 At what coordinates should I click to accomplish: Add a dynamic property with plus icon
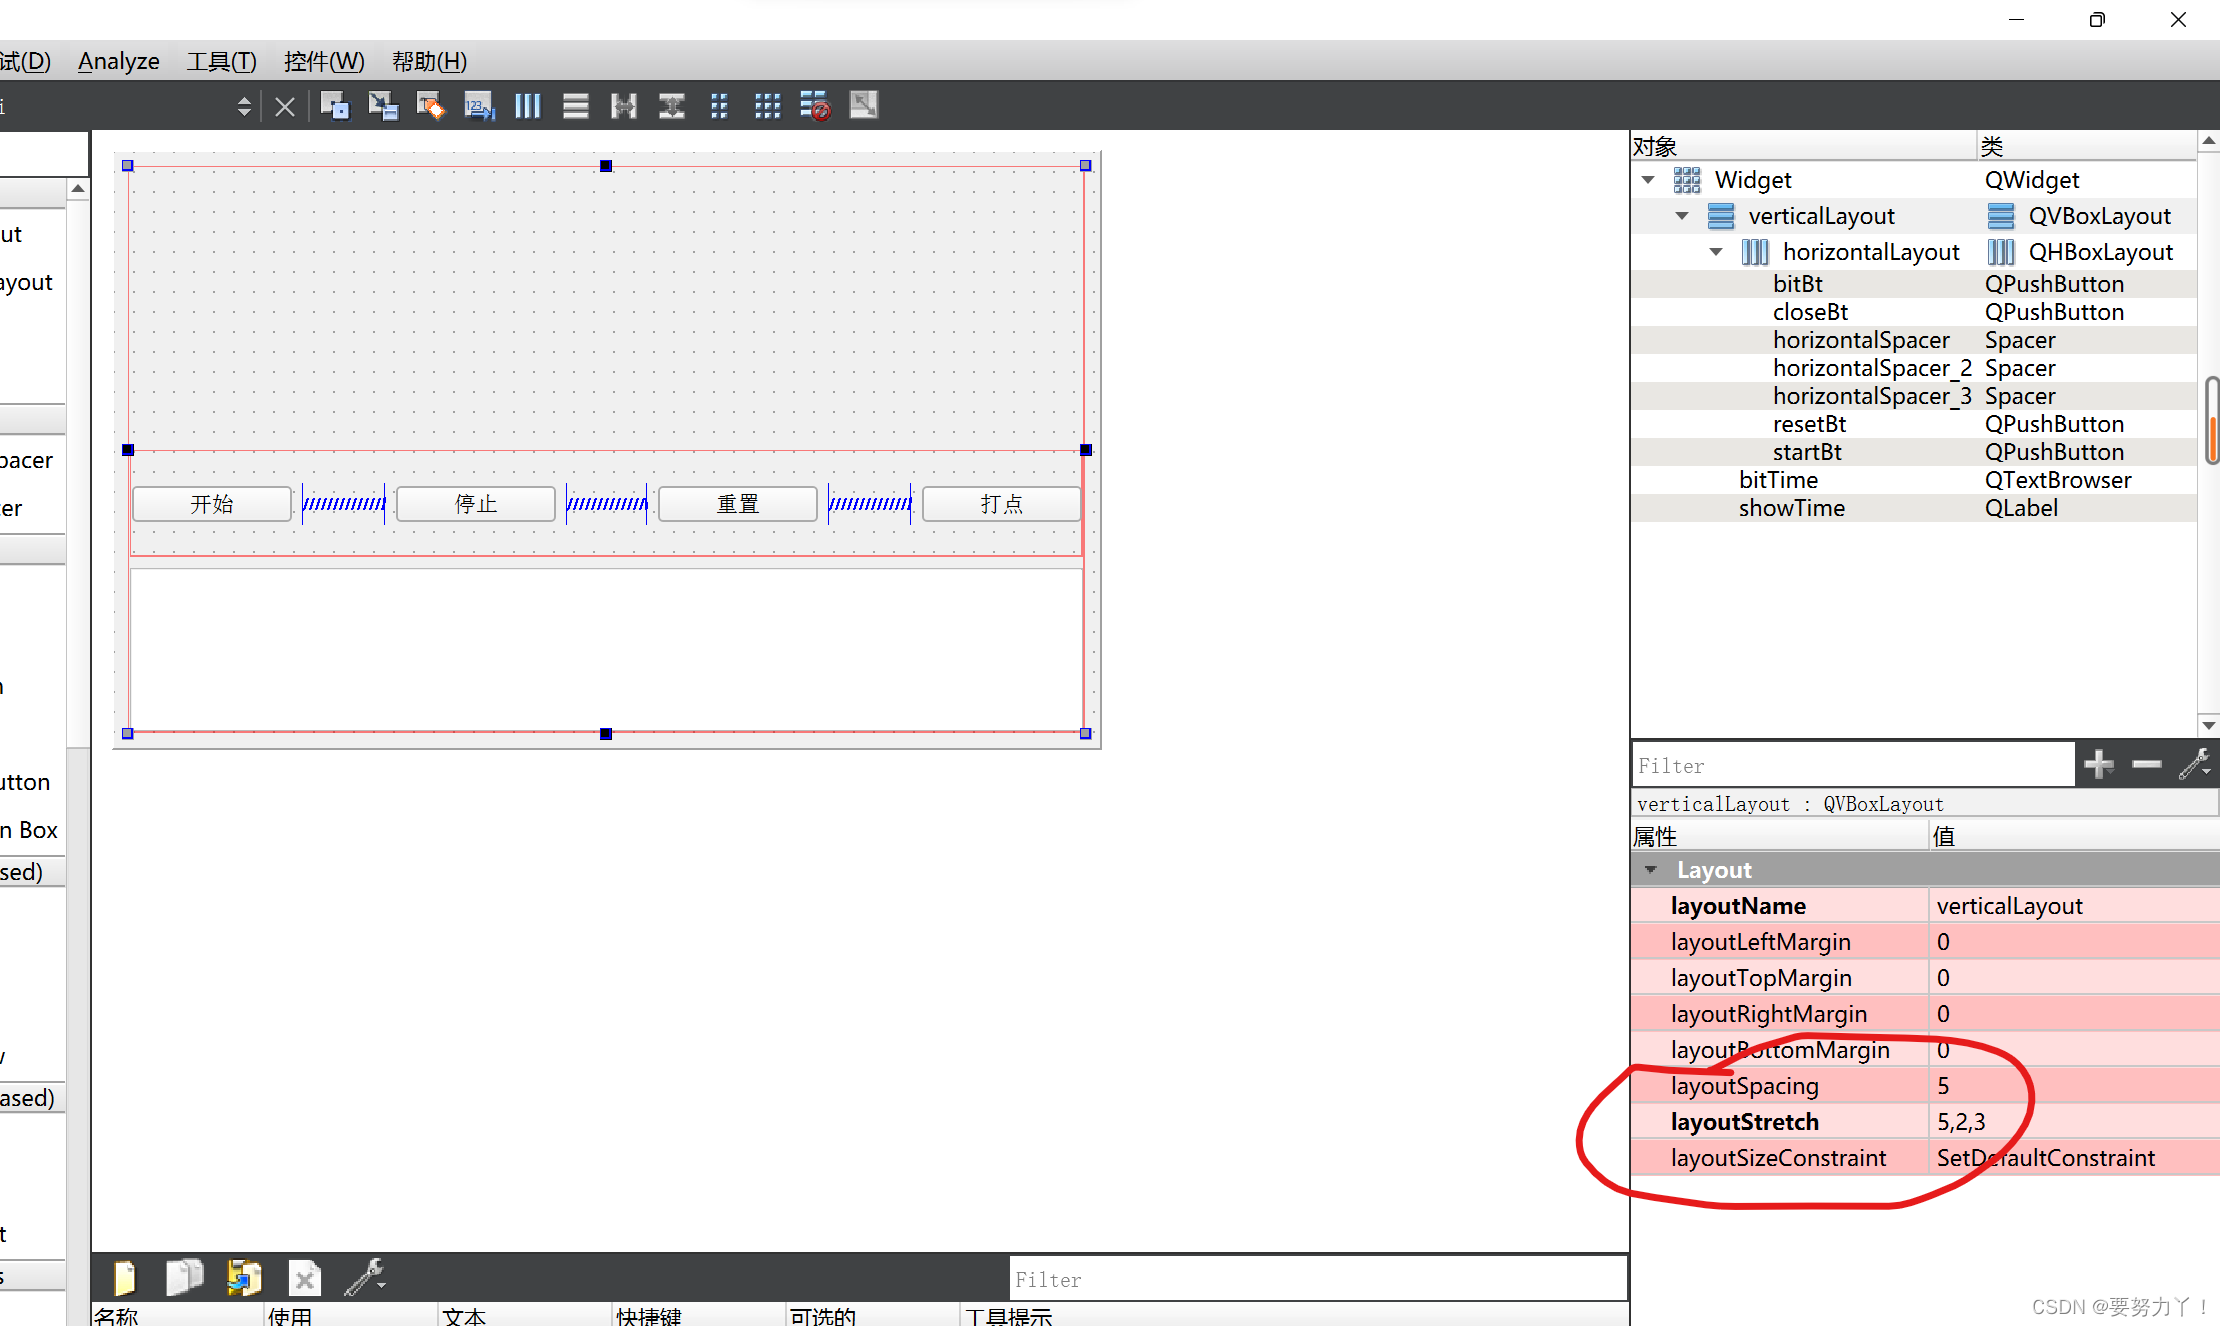point(2099,765)
